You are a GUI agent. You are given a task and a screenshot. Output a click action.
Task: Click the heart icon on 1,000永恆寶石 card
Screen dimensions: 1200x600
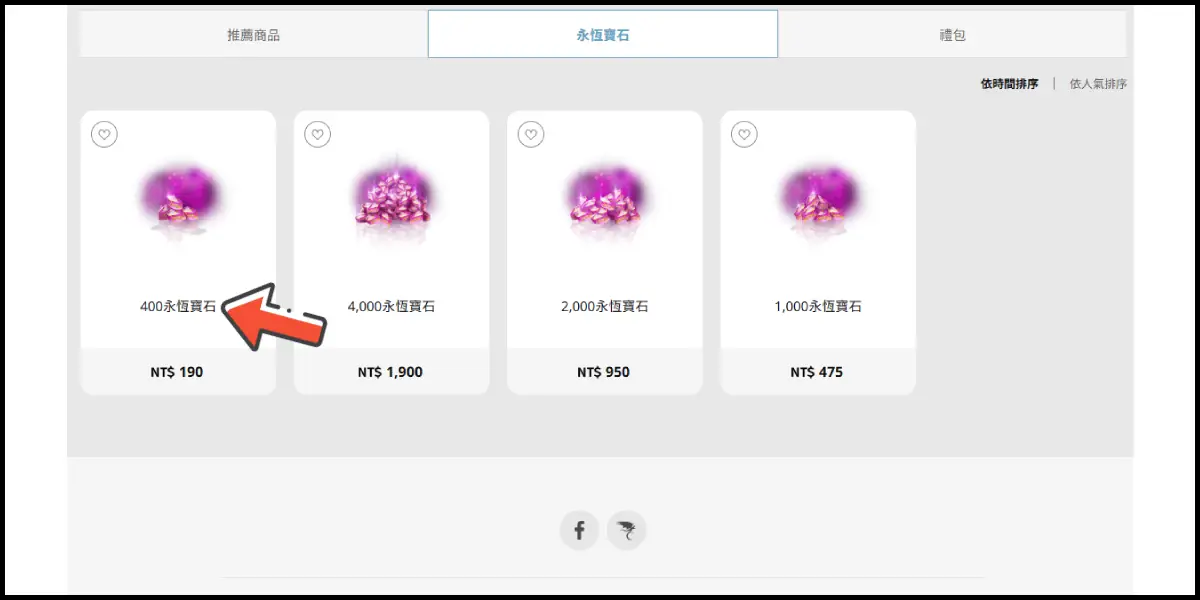tap(744, 134)
